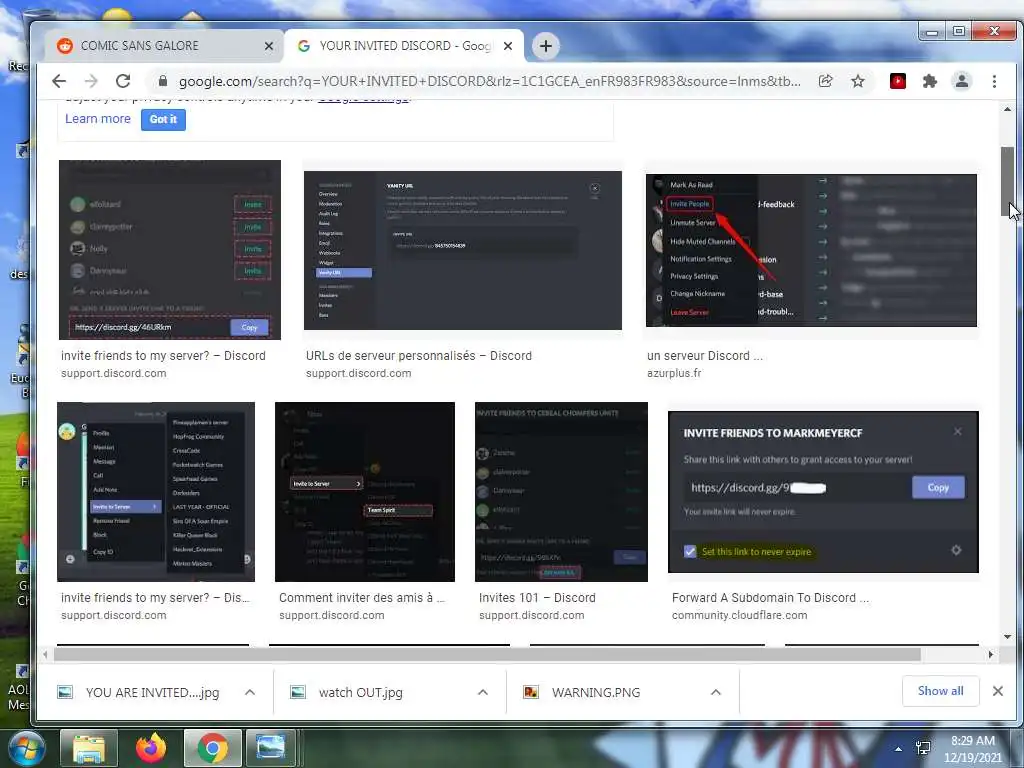Follow the Learn more link
Image resolution: width=1024 pixels, height=768 pixels.
click(97, 119)
